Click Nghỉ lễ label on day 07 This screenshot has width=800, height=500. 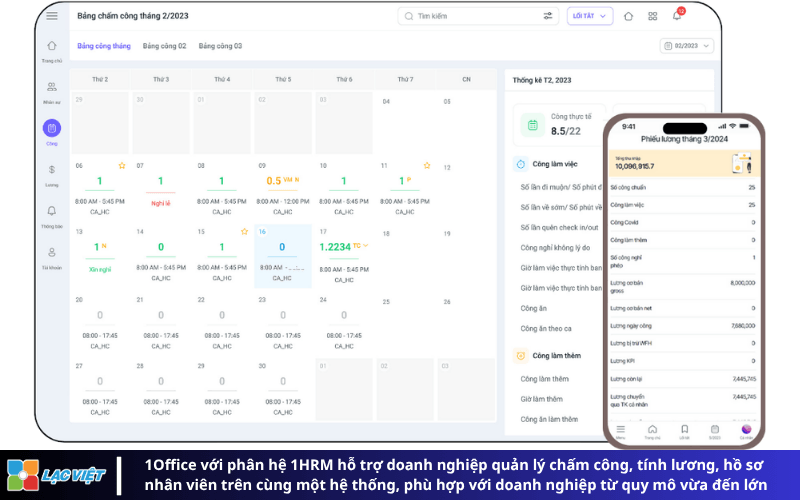pos(161,204)
